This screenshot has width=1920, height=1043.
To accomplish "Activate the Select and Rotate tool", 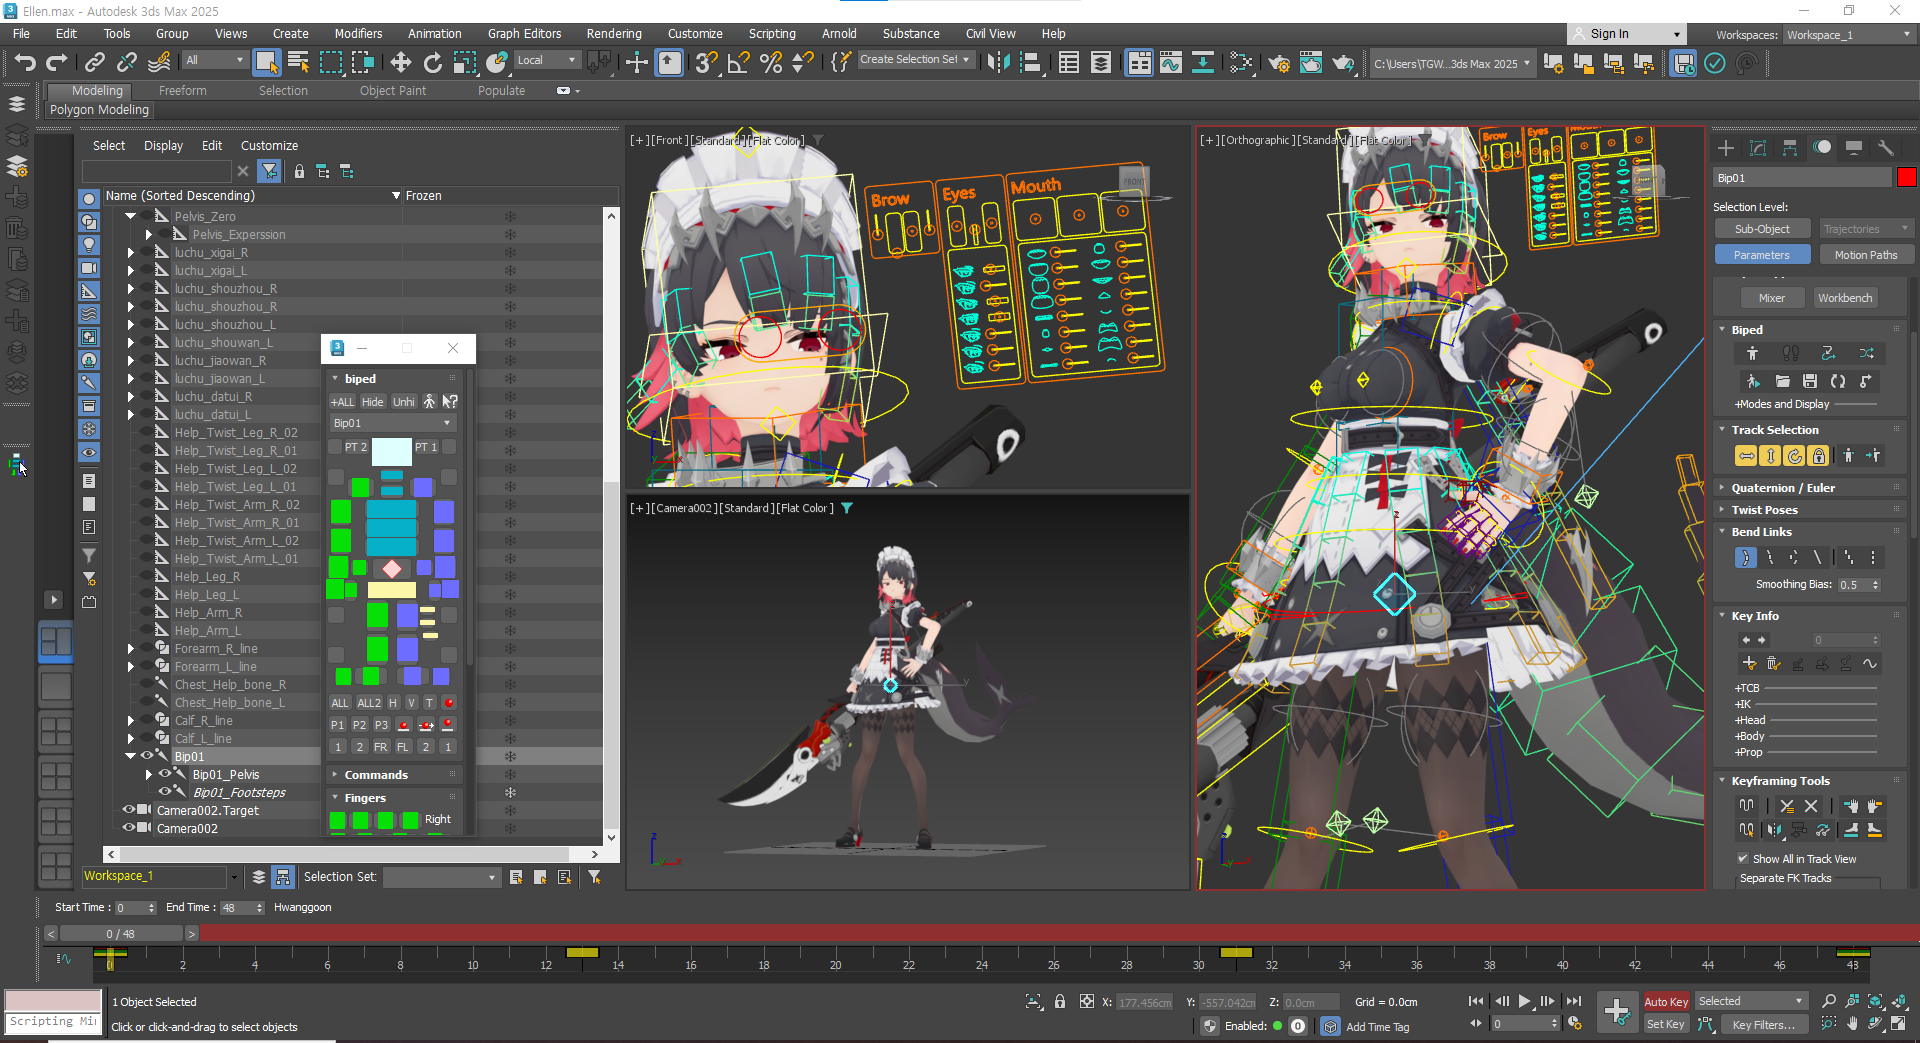I will tap(433, 63).
